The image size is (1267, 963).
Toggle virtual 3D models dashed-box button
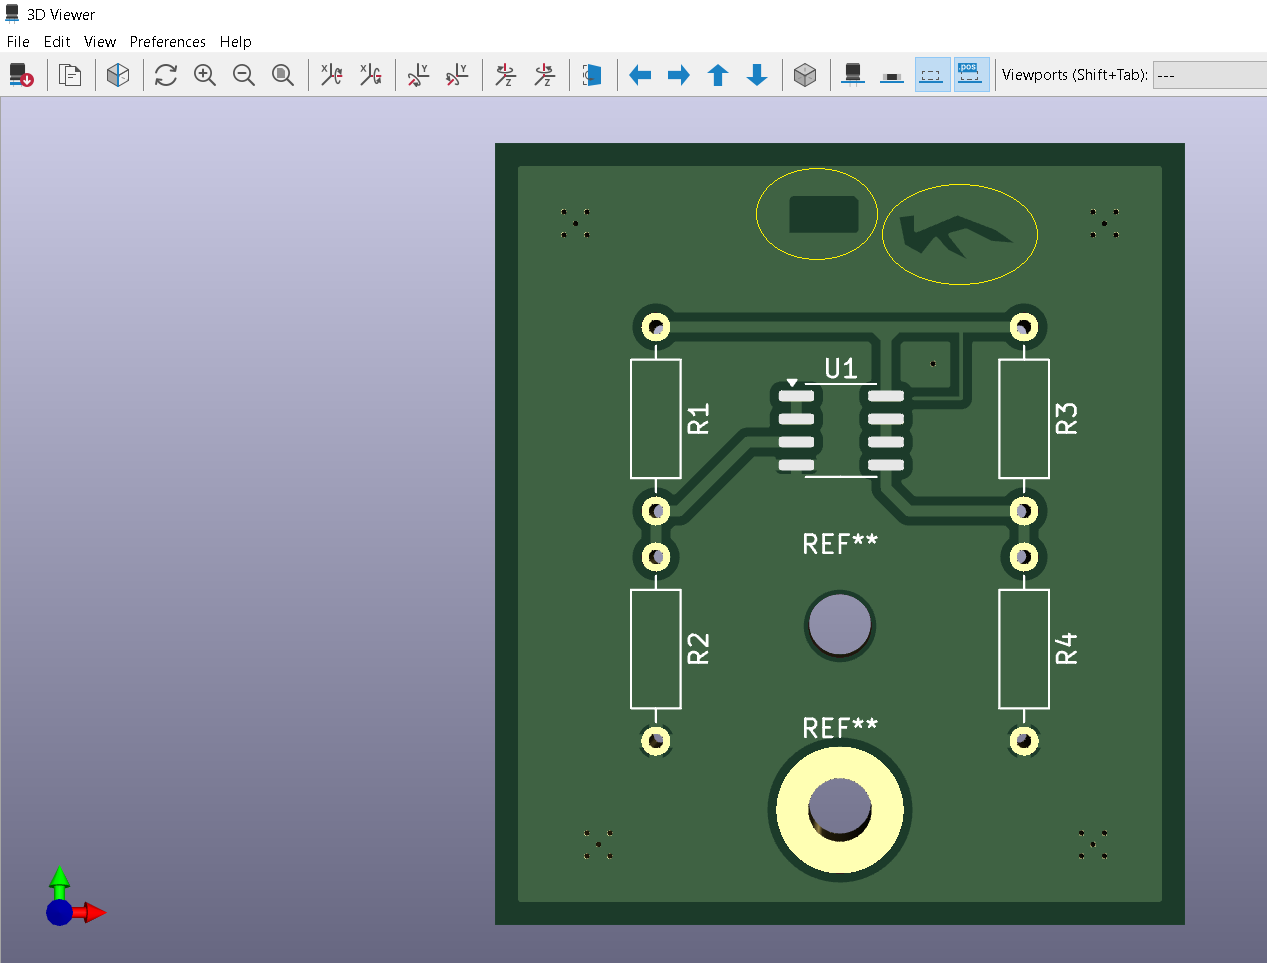click(x=932, y=75)
